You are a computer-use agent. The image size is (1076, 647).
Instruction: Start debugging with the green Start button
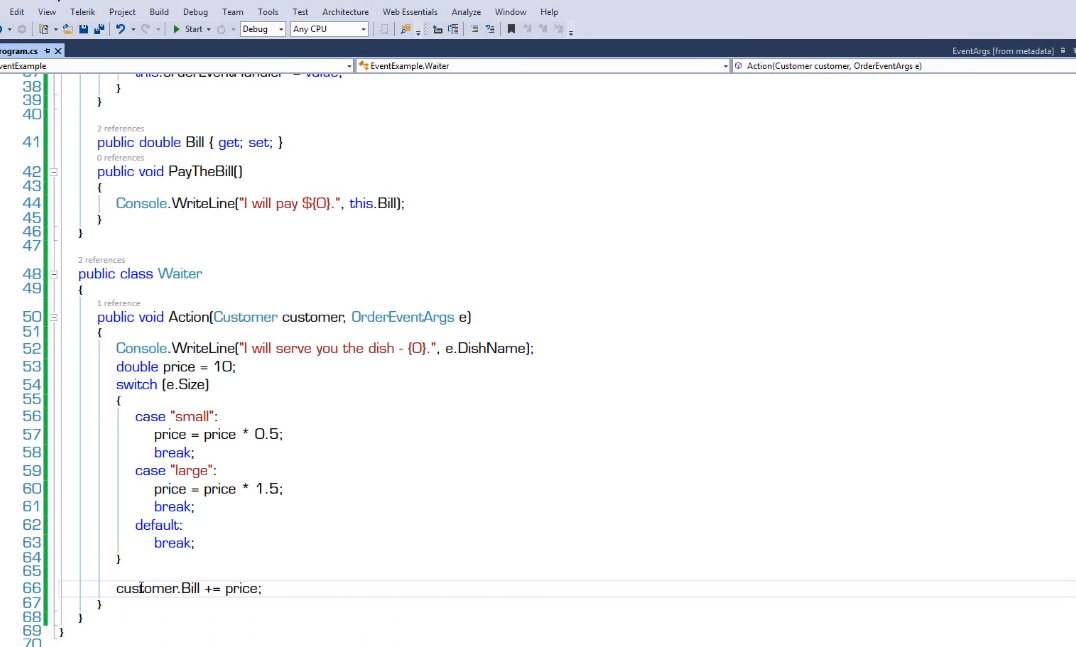(188, 29)
